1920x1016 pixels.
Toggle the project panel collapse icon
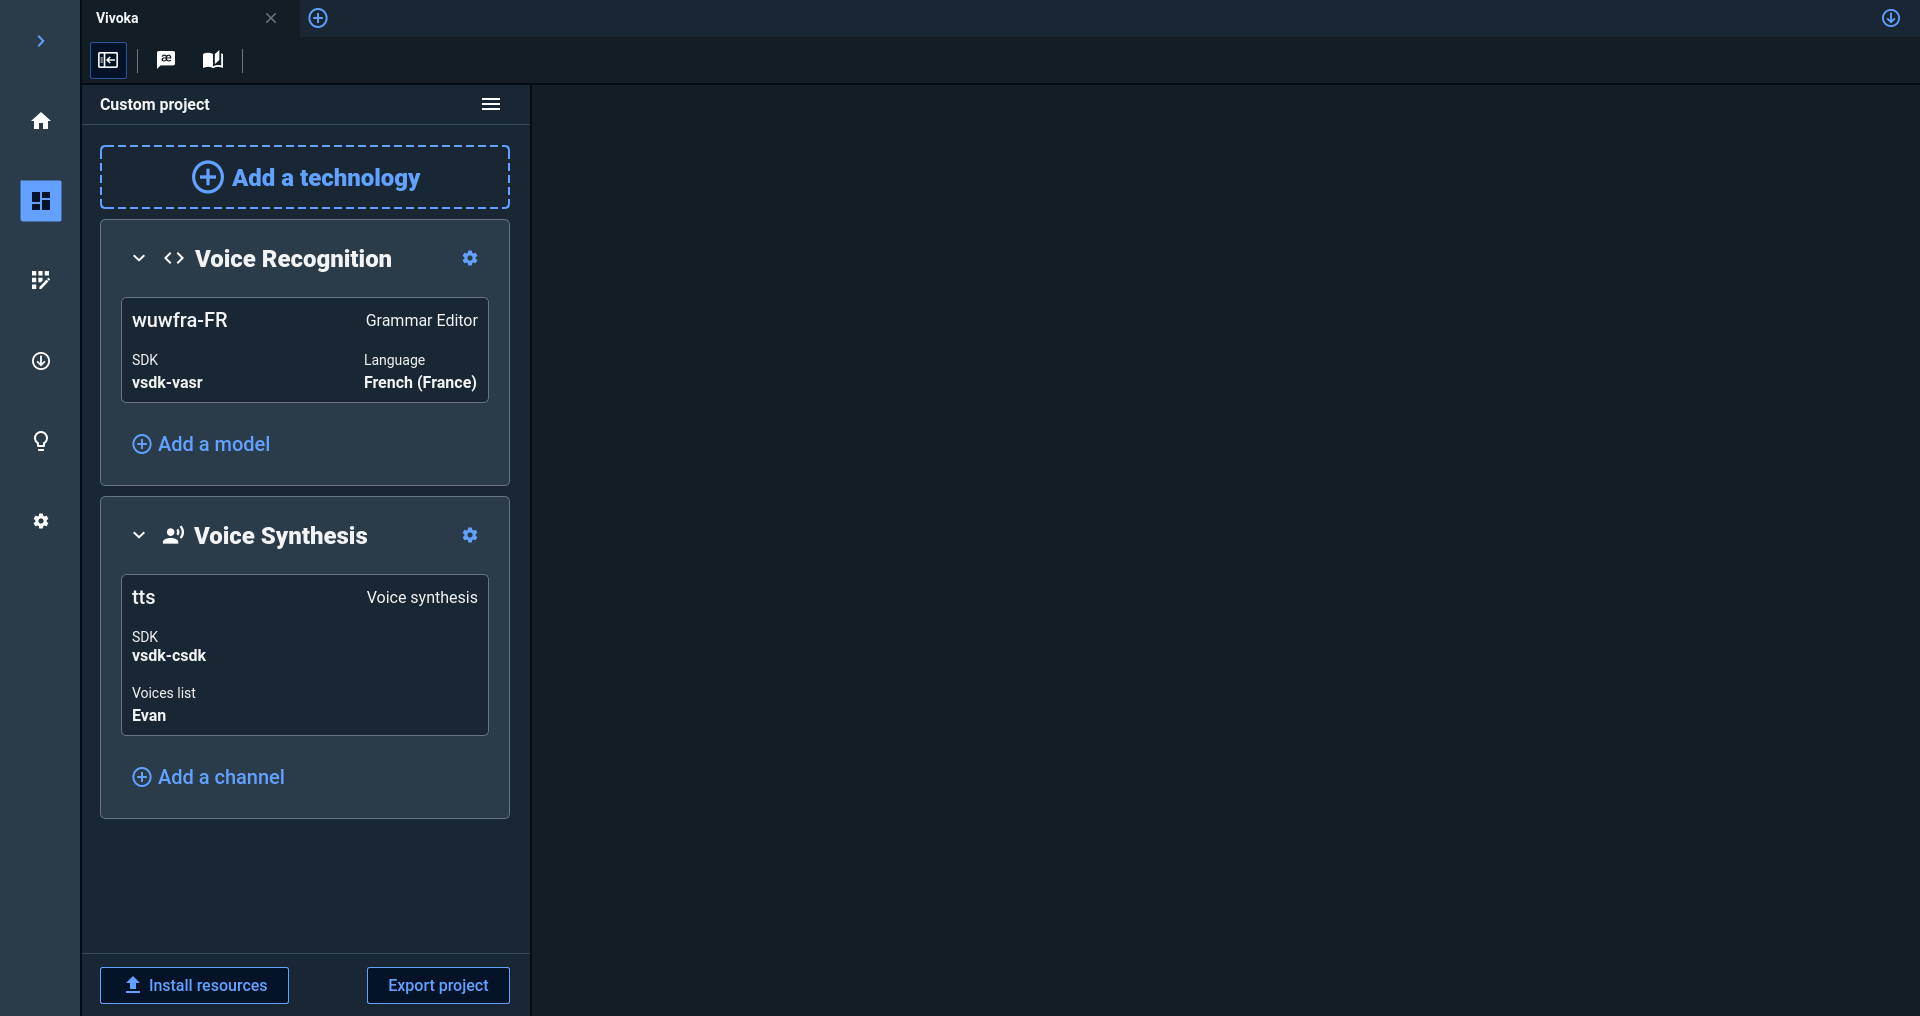pos(108,60)
